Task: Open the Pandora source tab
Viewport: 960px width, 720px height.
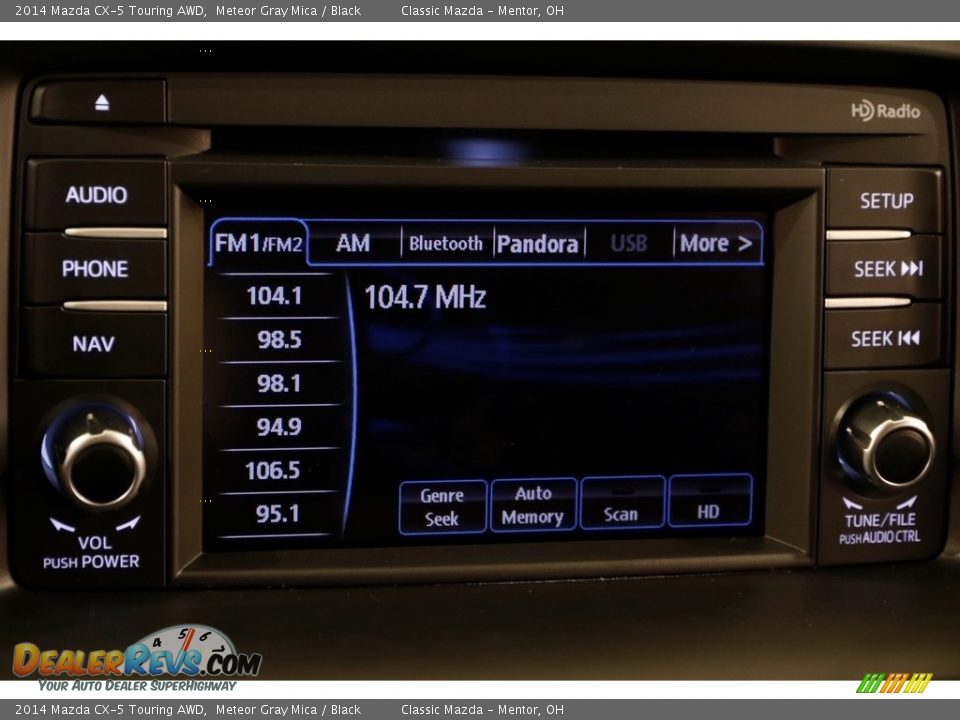Action: pos(537,243)
